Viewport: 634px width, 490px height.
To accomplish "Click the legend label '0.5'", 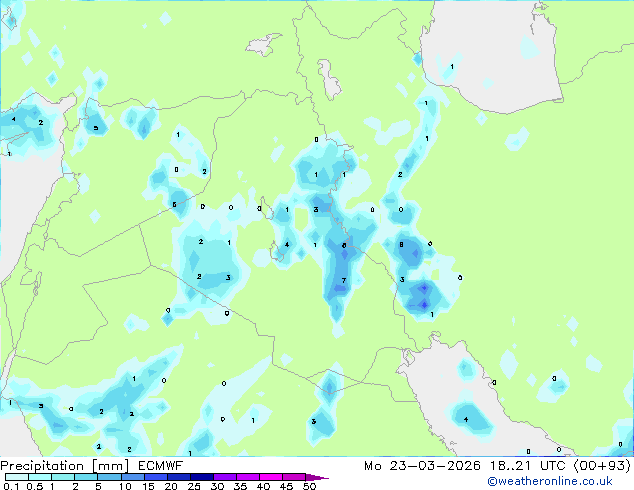I will coord(34,486).
